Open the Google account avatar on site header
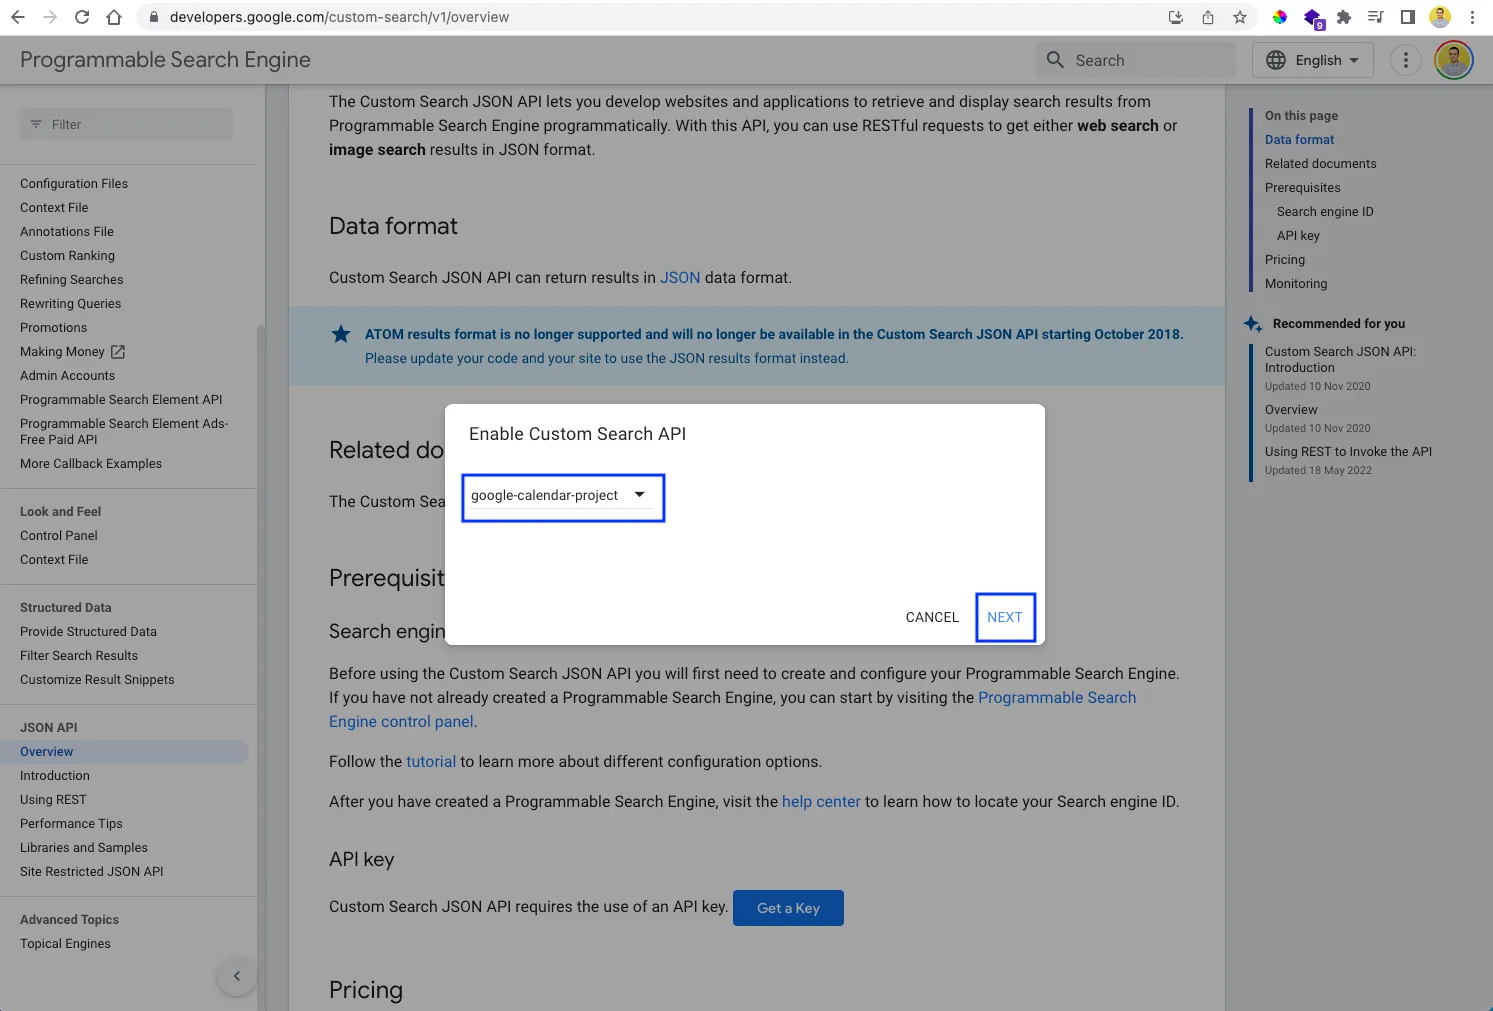Viewport: 1493px width, 1011px height. [x=1454, y=60]
